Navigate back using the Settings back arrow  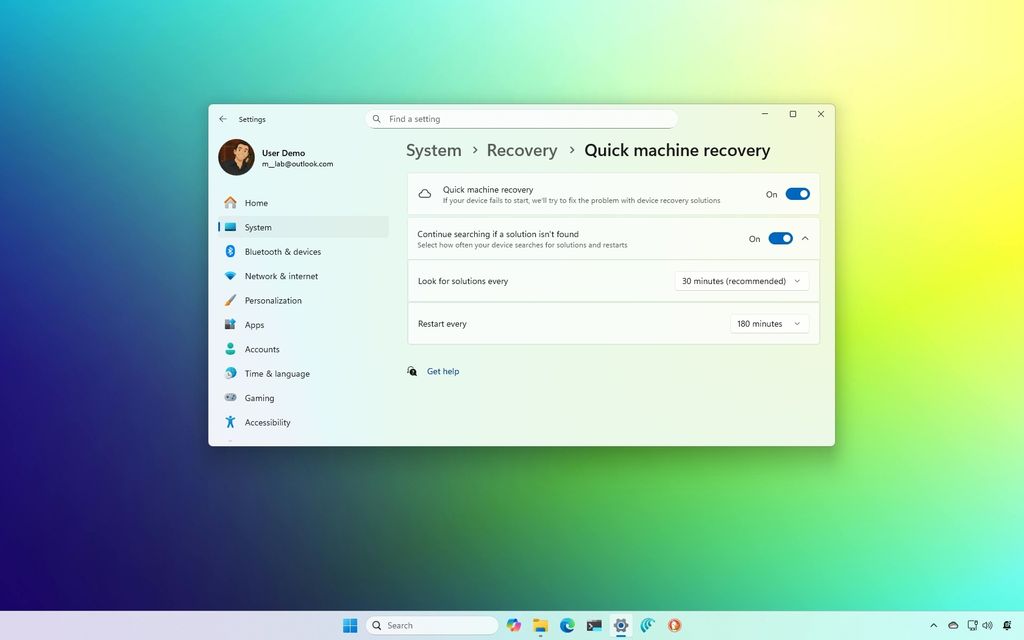(x=223, y=118)
